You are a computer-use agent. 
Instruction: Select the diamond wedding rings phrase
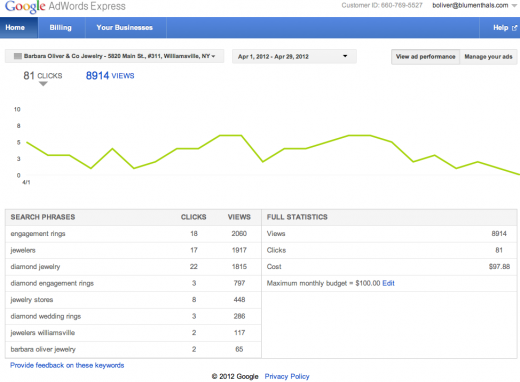(46, 316)
